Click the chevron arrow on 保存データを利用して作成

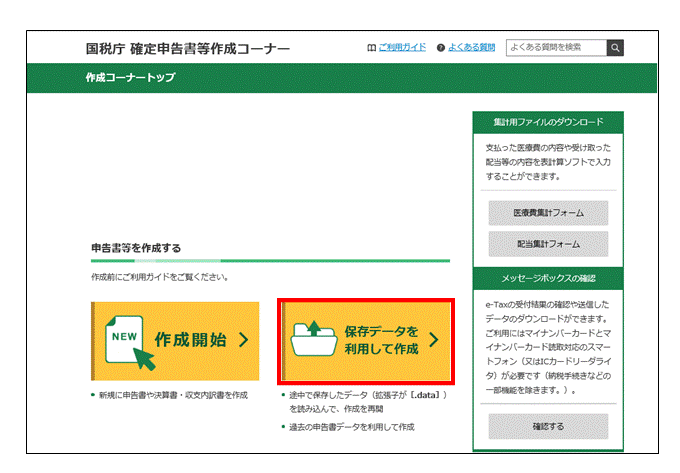(x=433, y=340)
